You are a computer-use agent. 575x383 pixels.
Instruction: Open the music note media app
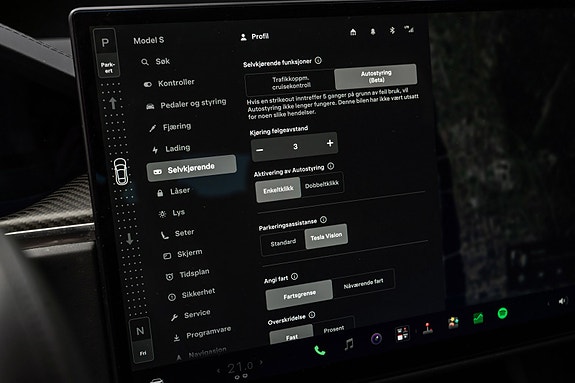349,344
